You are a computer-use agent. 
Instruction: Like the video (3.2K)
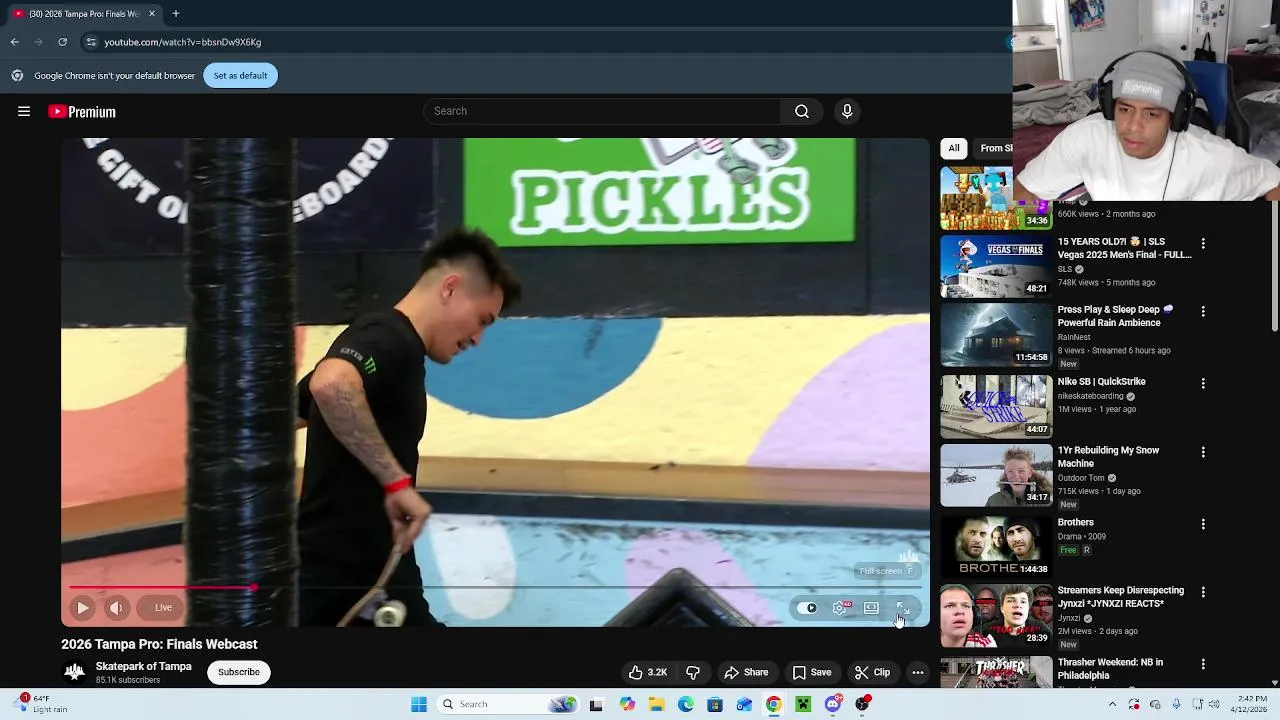point(648,672)
